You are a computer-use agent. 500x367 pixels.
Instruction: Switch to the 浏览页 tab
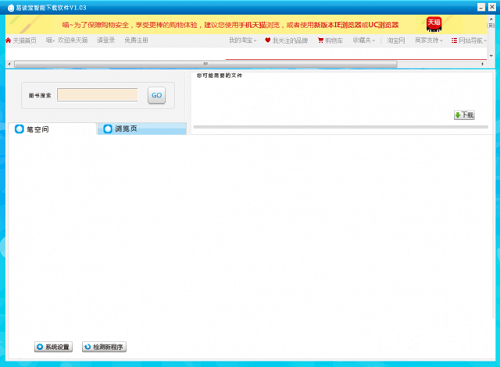click(x=142, y=129)
